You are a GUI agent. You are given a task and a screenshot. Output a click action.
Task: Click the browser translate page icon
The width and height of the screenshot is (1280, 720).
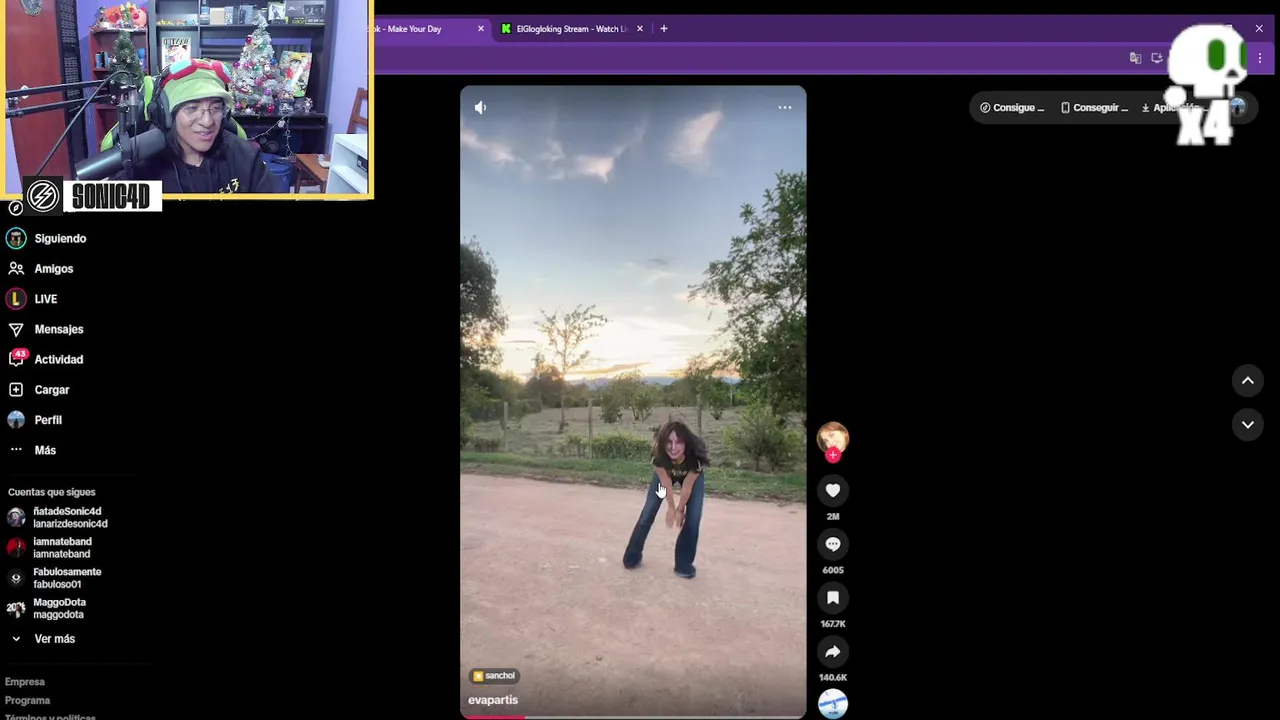point(1135,58)
